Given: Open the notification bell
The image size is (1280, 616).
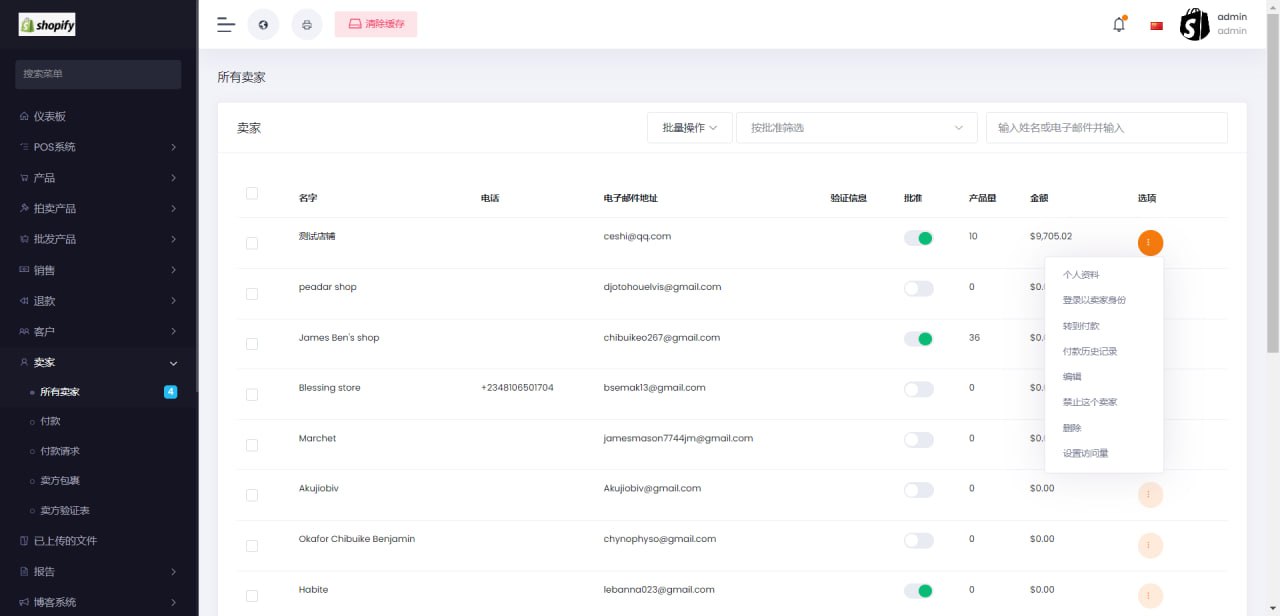Looking at the screenshot, I should 1119,25.
